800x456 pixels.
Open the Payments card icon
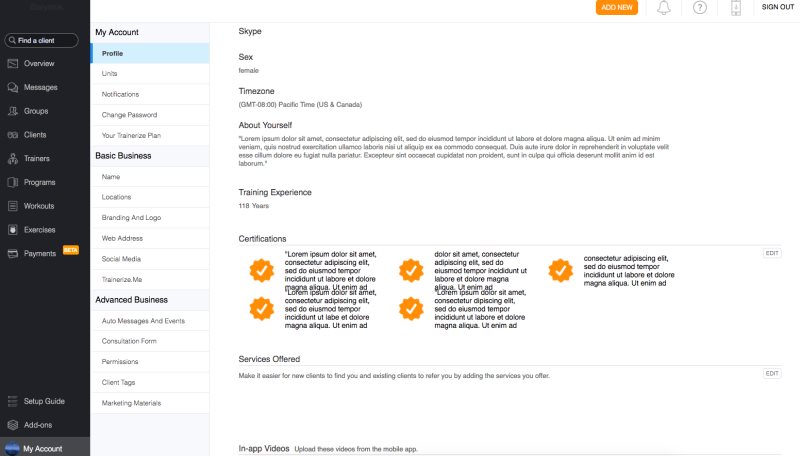(x=13, y=254)
